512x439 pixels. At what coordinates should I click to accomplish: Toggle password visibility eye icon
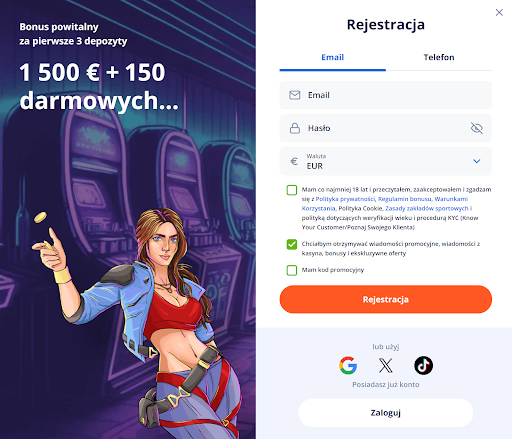pos(477,128)
